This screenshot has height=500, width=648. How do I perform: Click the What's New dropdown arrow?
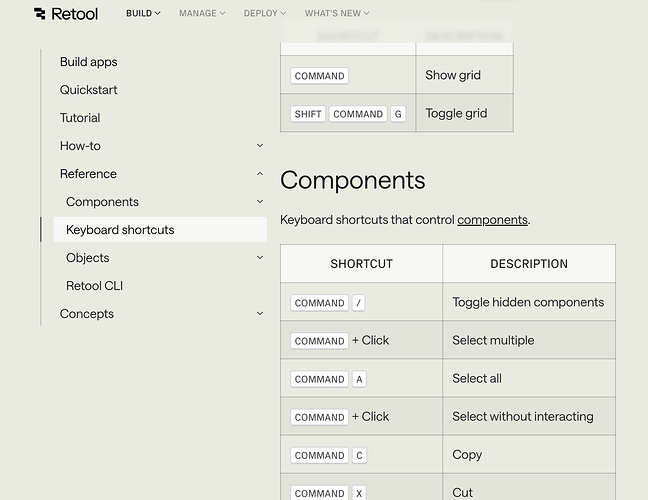[367, 14]
